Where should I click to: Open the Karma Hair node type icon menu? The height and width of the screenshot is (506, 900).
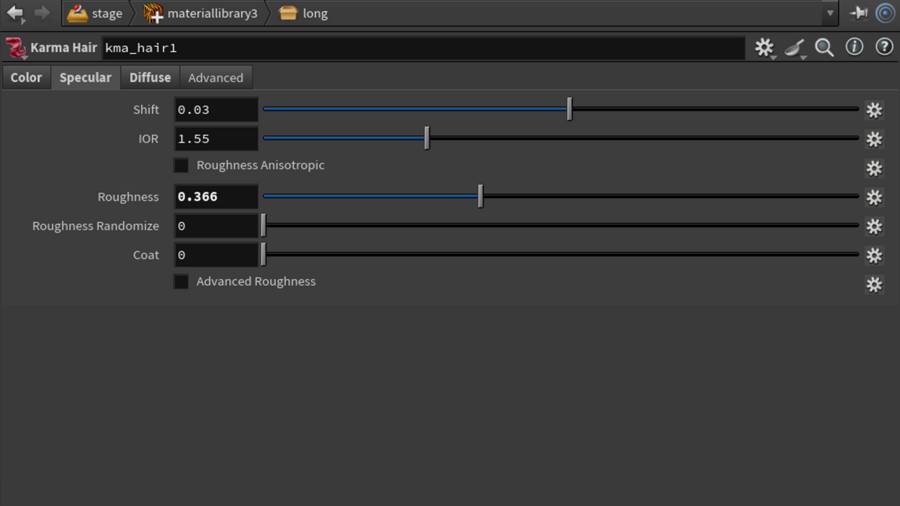15,48
